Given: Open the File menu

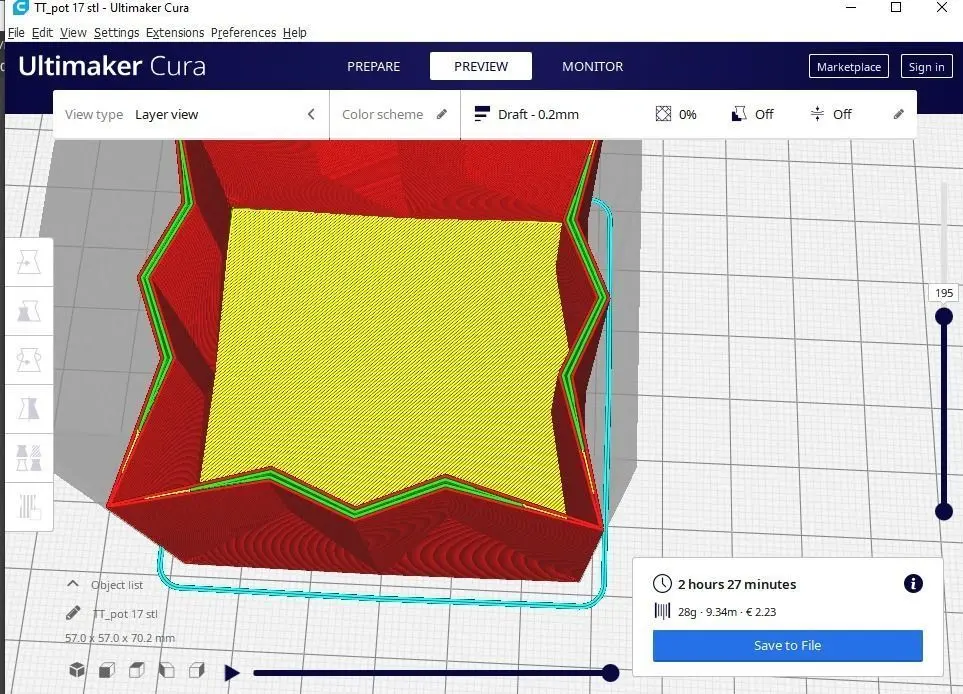Looking at the screenshot, I should coord(16,33).
